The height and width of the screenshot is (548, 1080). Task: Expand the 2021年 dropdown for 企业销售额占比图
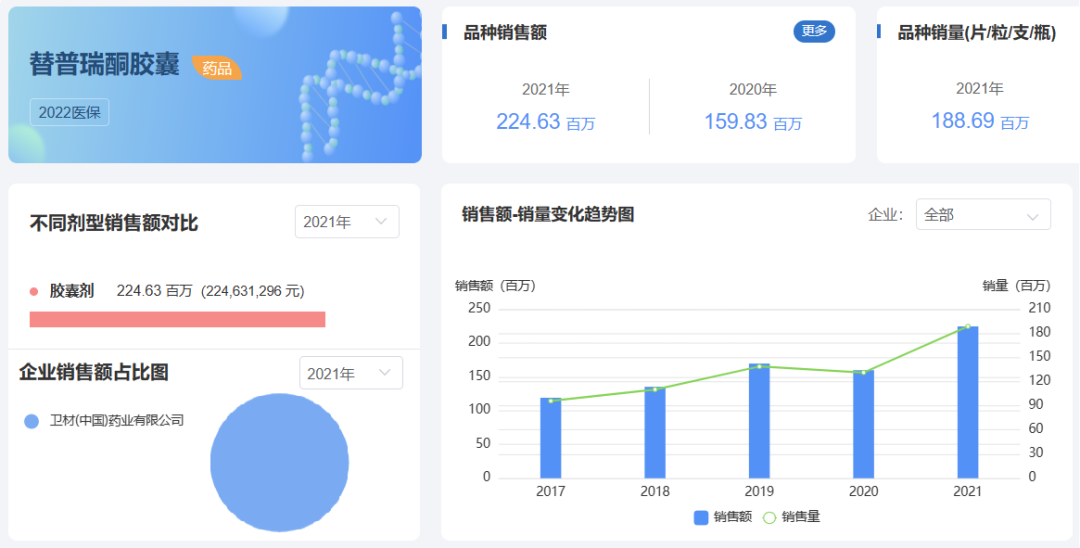click(x=350, y=373)
